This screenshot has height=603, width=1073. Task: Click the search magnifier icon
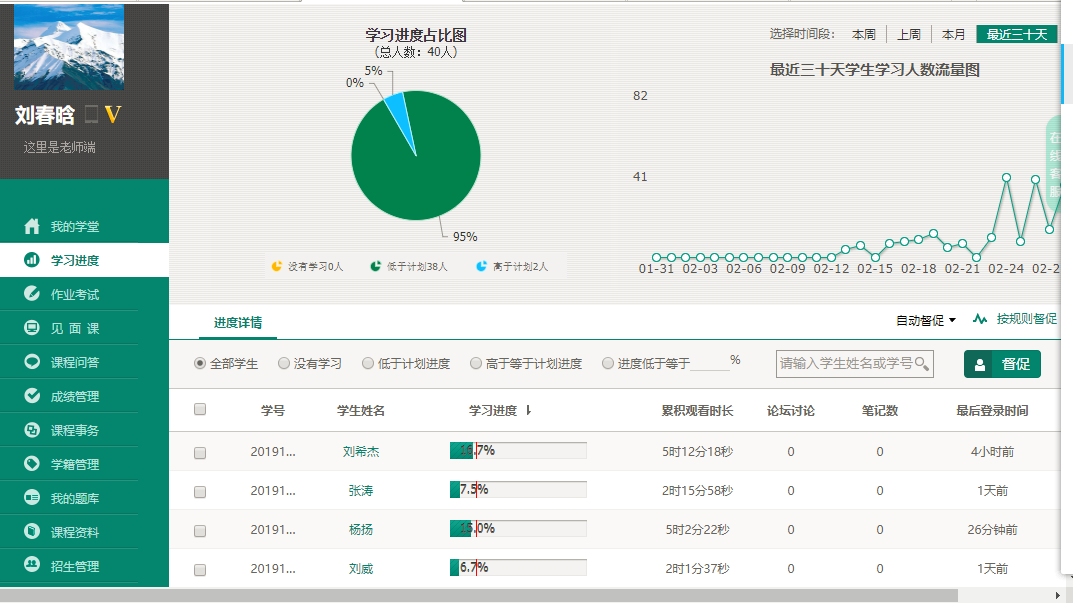point(922,364)
